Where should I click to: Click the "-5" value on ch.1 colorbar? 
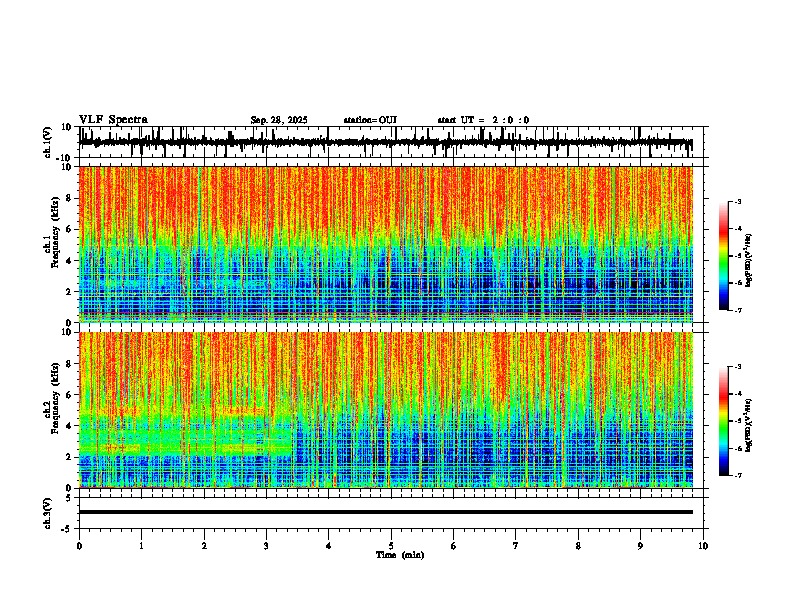737,256
